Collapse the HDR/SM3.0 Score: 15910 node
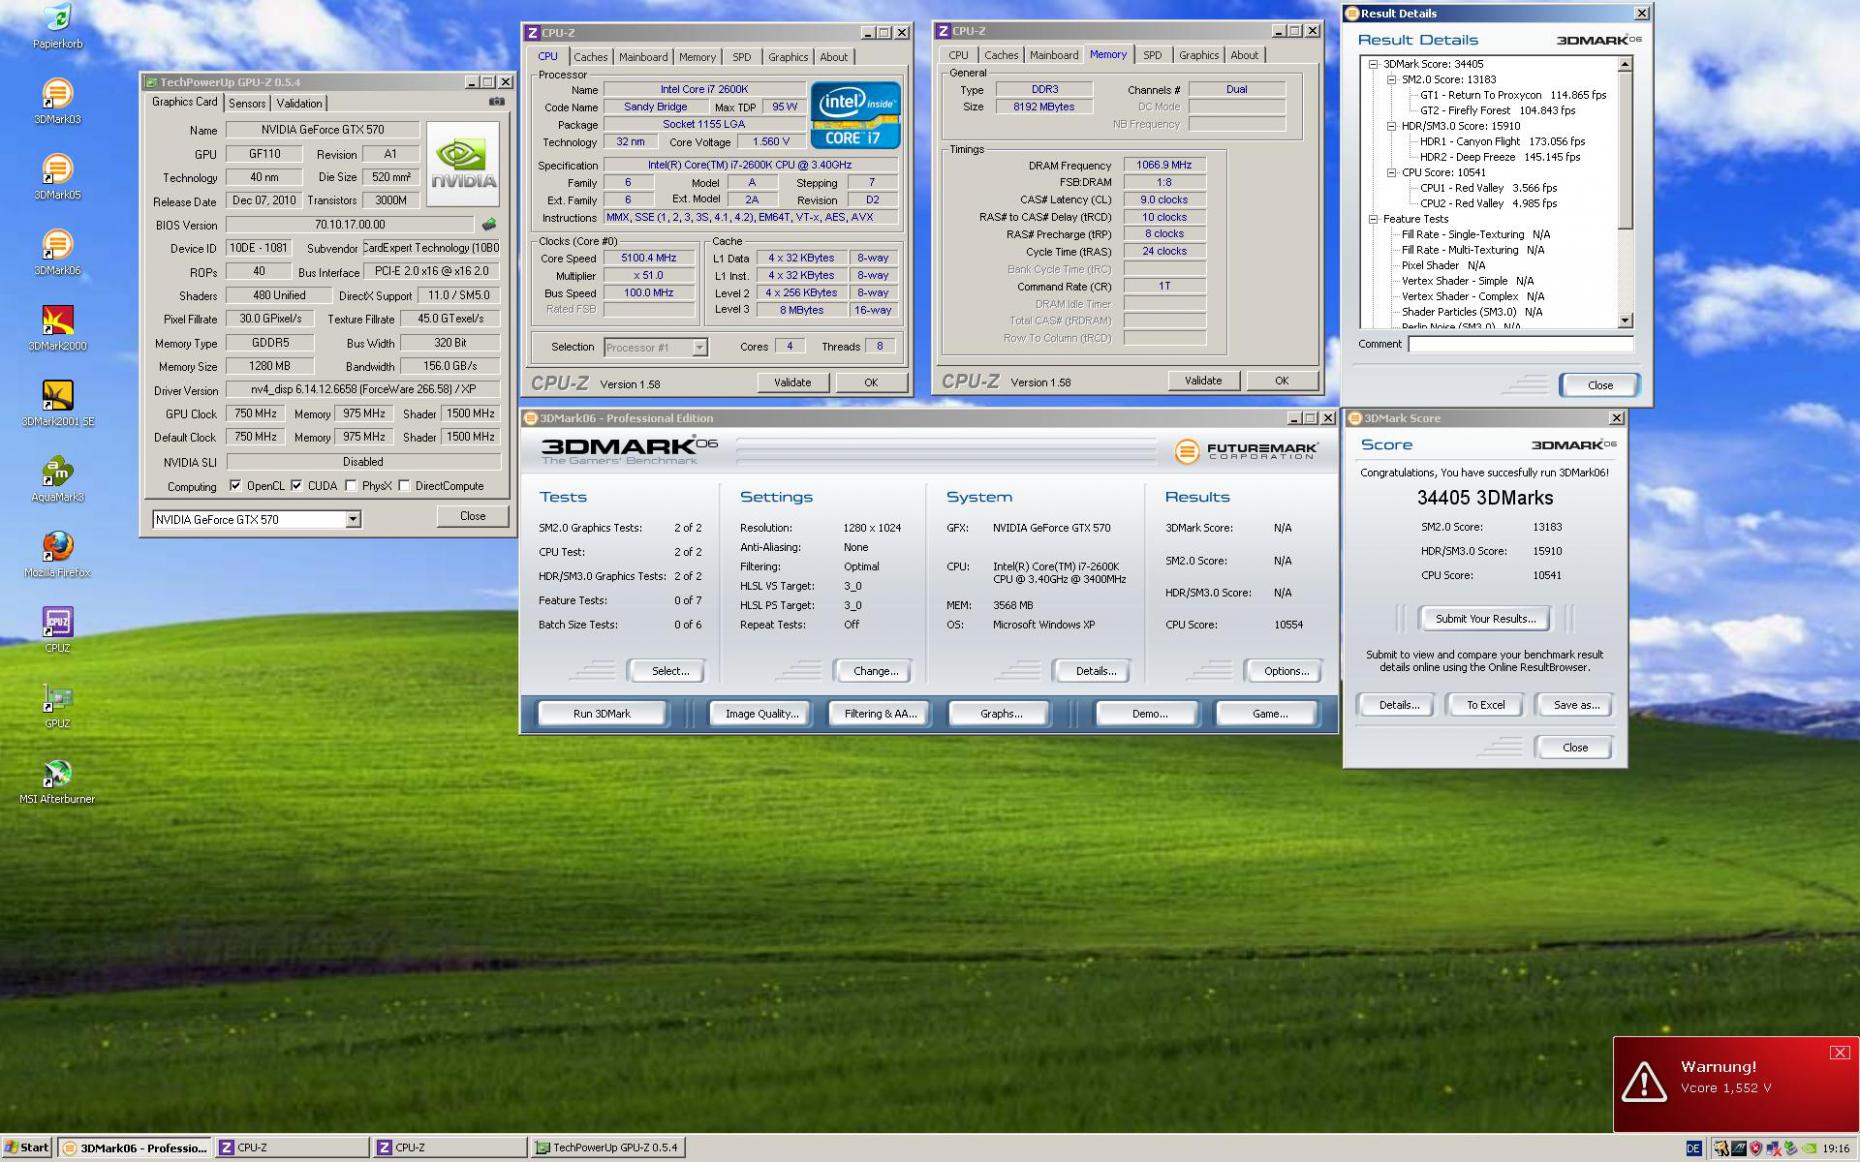 point(1391,126)
